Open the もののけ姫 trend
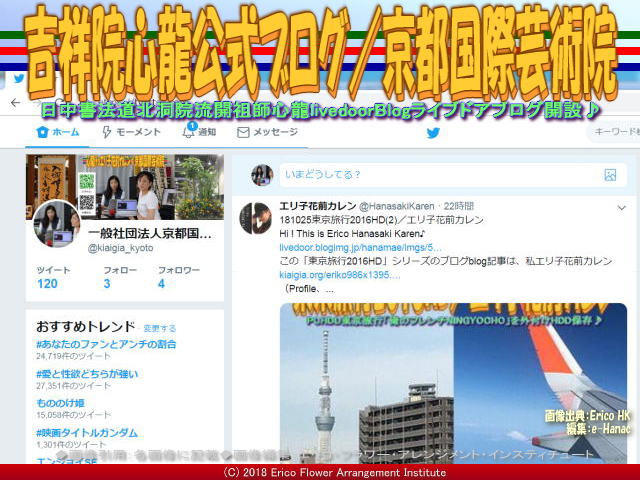The image size is (640, 480). point(60,403)
